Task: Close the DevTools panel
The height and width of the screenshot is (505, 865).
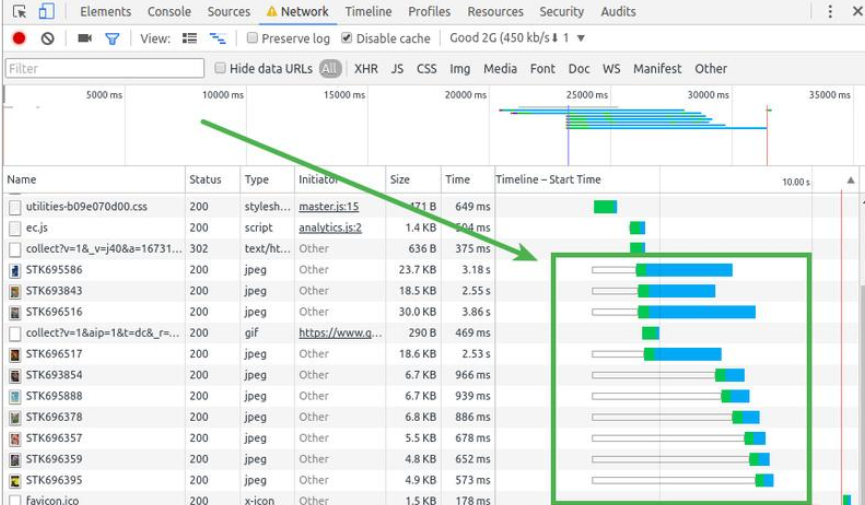Action: coord(858,11)
